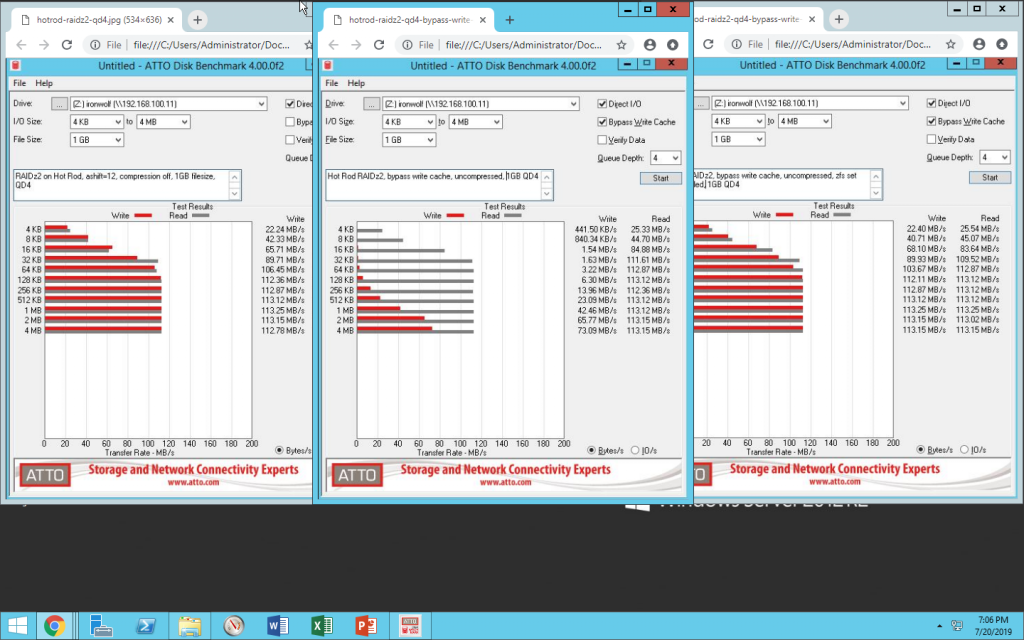1024x640 pixels.
Task: Toggle Bypass Write Cache in the right ATTO window
Action: [x=931, y=121]
